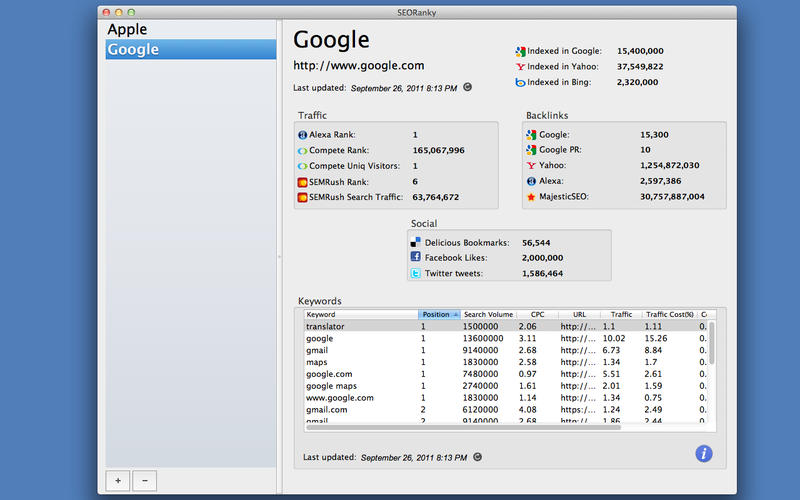Image resolution: width=800 pixels, height=500 pixels.
Task: Click the refresh icon beside the bottom Last updated date
Action: pos(477,457)
